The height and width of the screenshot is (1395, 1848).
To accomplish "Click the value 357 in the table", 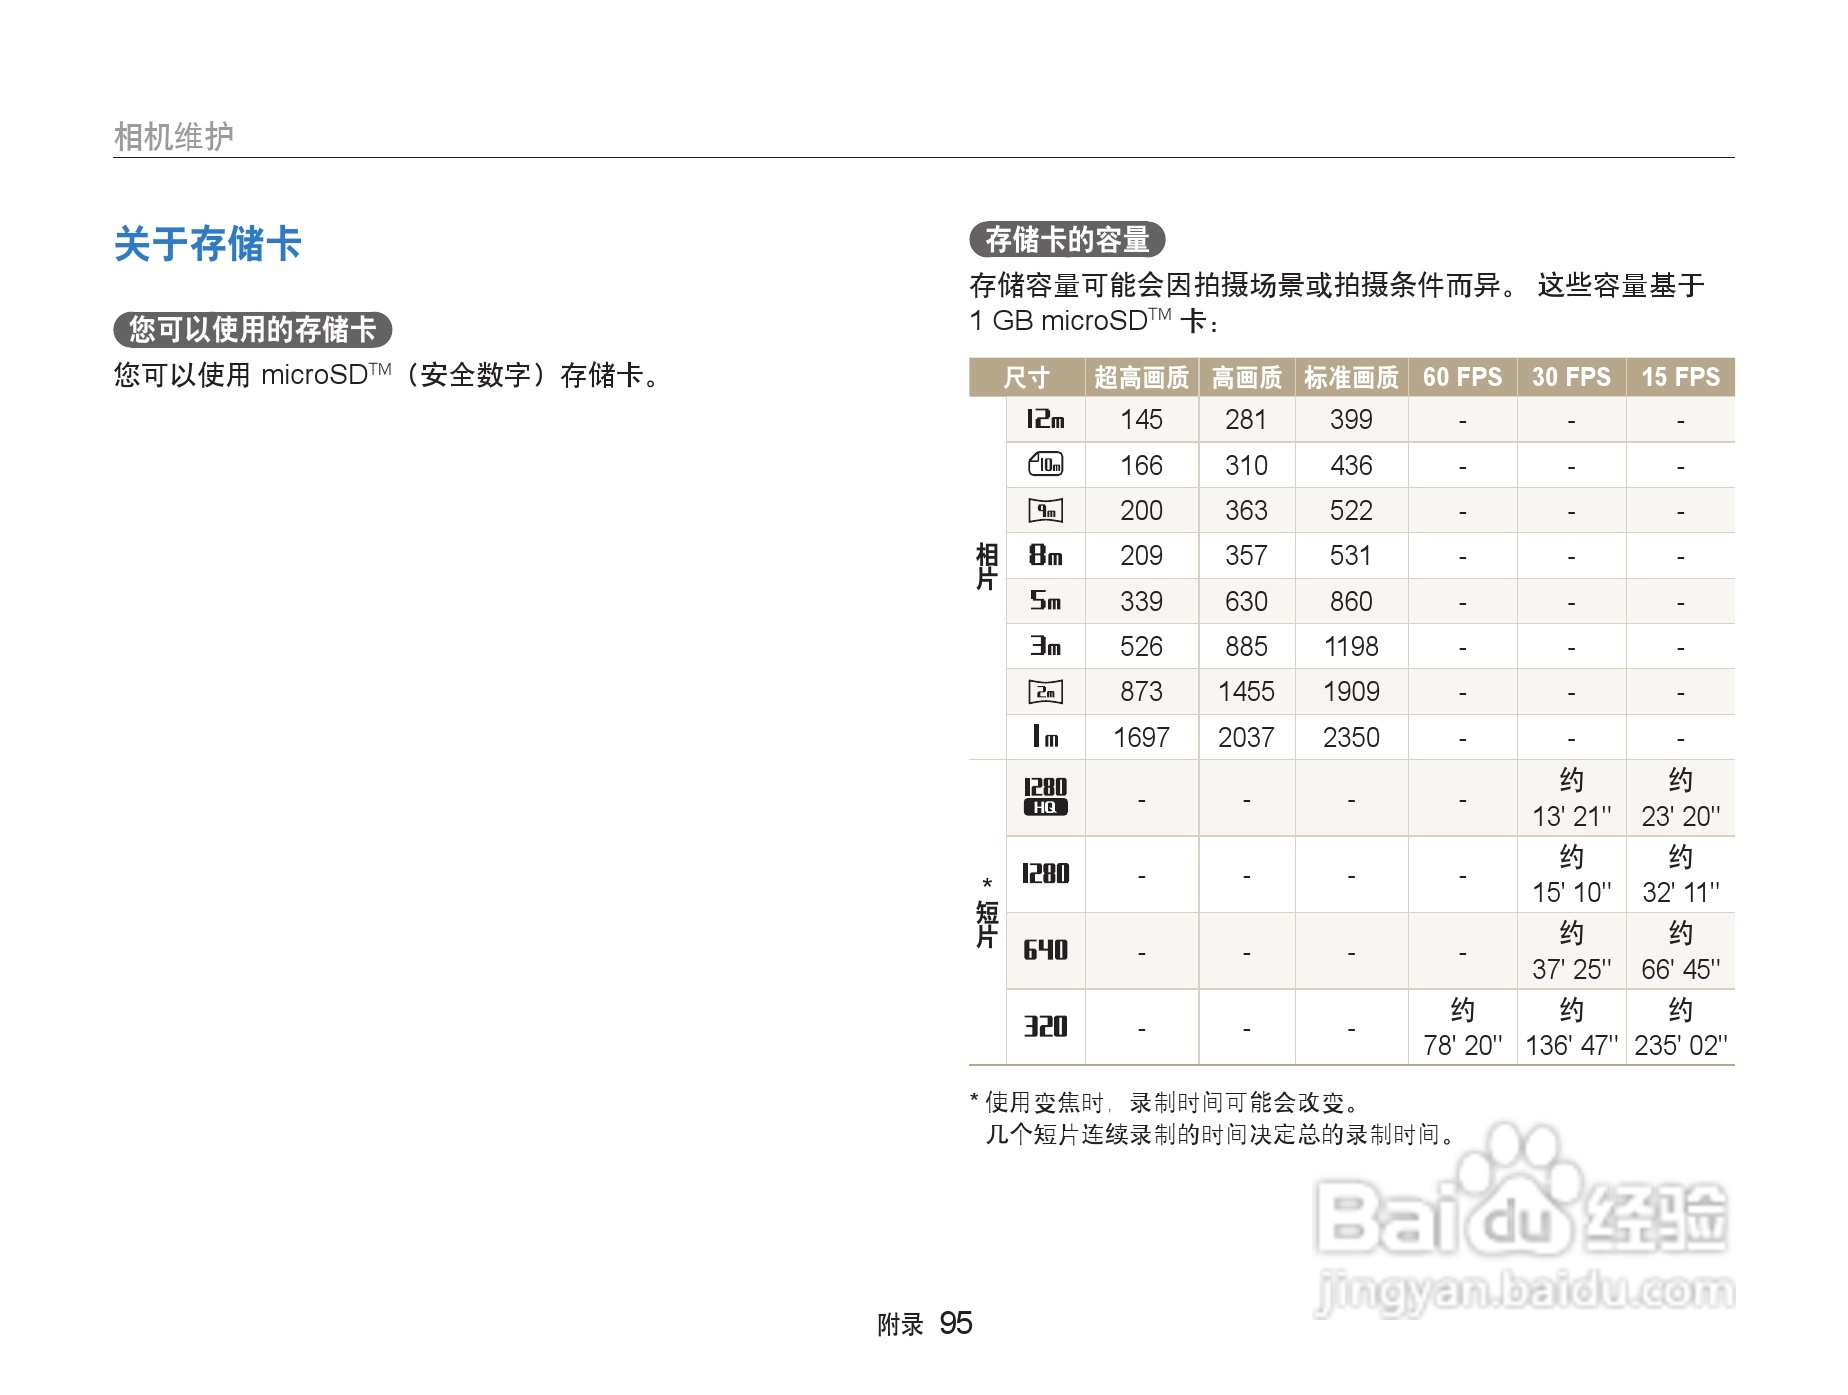I will click(1246, 556).
